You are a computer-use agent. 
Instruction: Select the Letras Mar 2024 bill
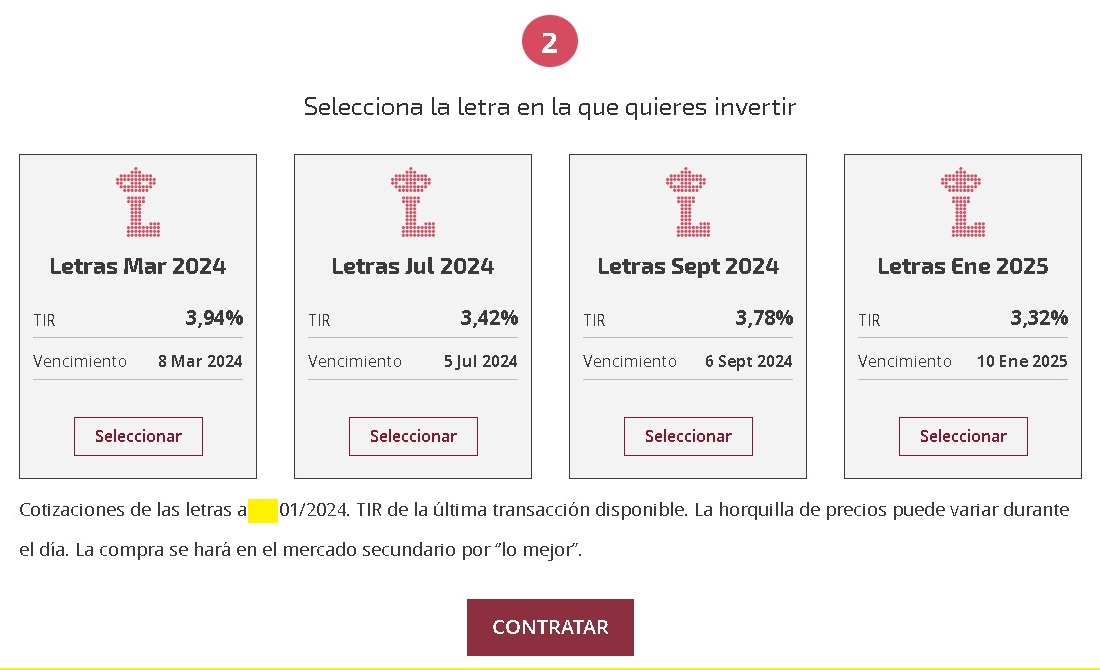click(138, 436)
